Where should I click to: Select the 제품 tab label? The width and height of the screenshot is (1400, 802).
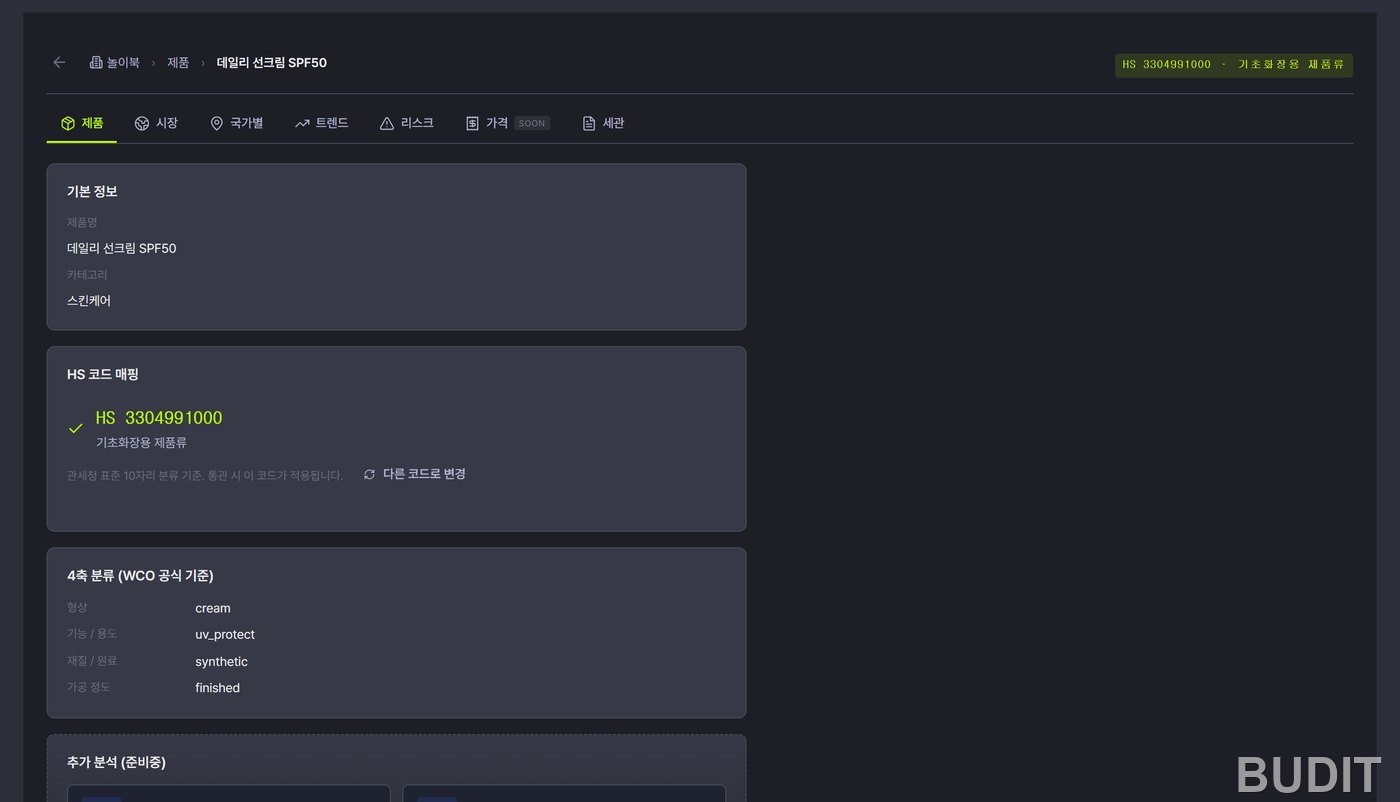coord(93,123)
